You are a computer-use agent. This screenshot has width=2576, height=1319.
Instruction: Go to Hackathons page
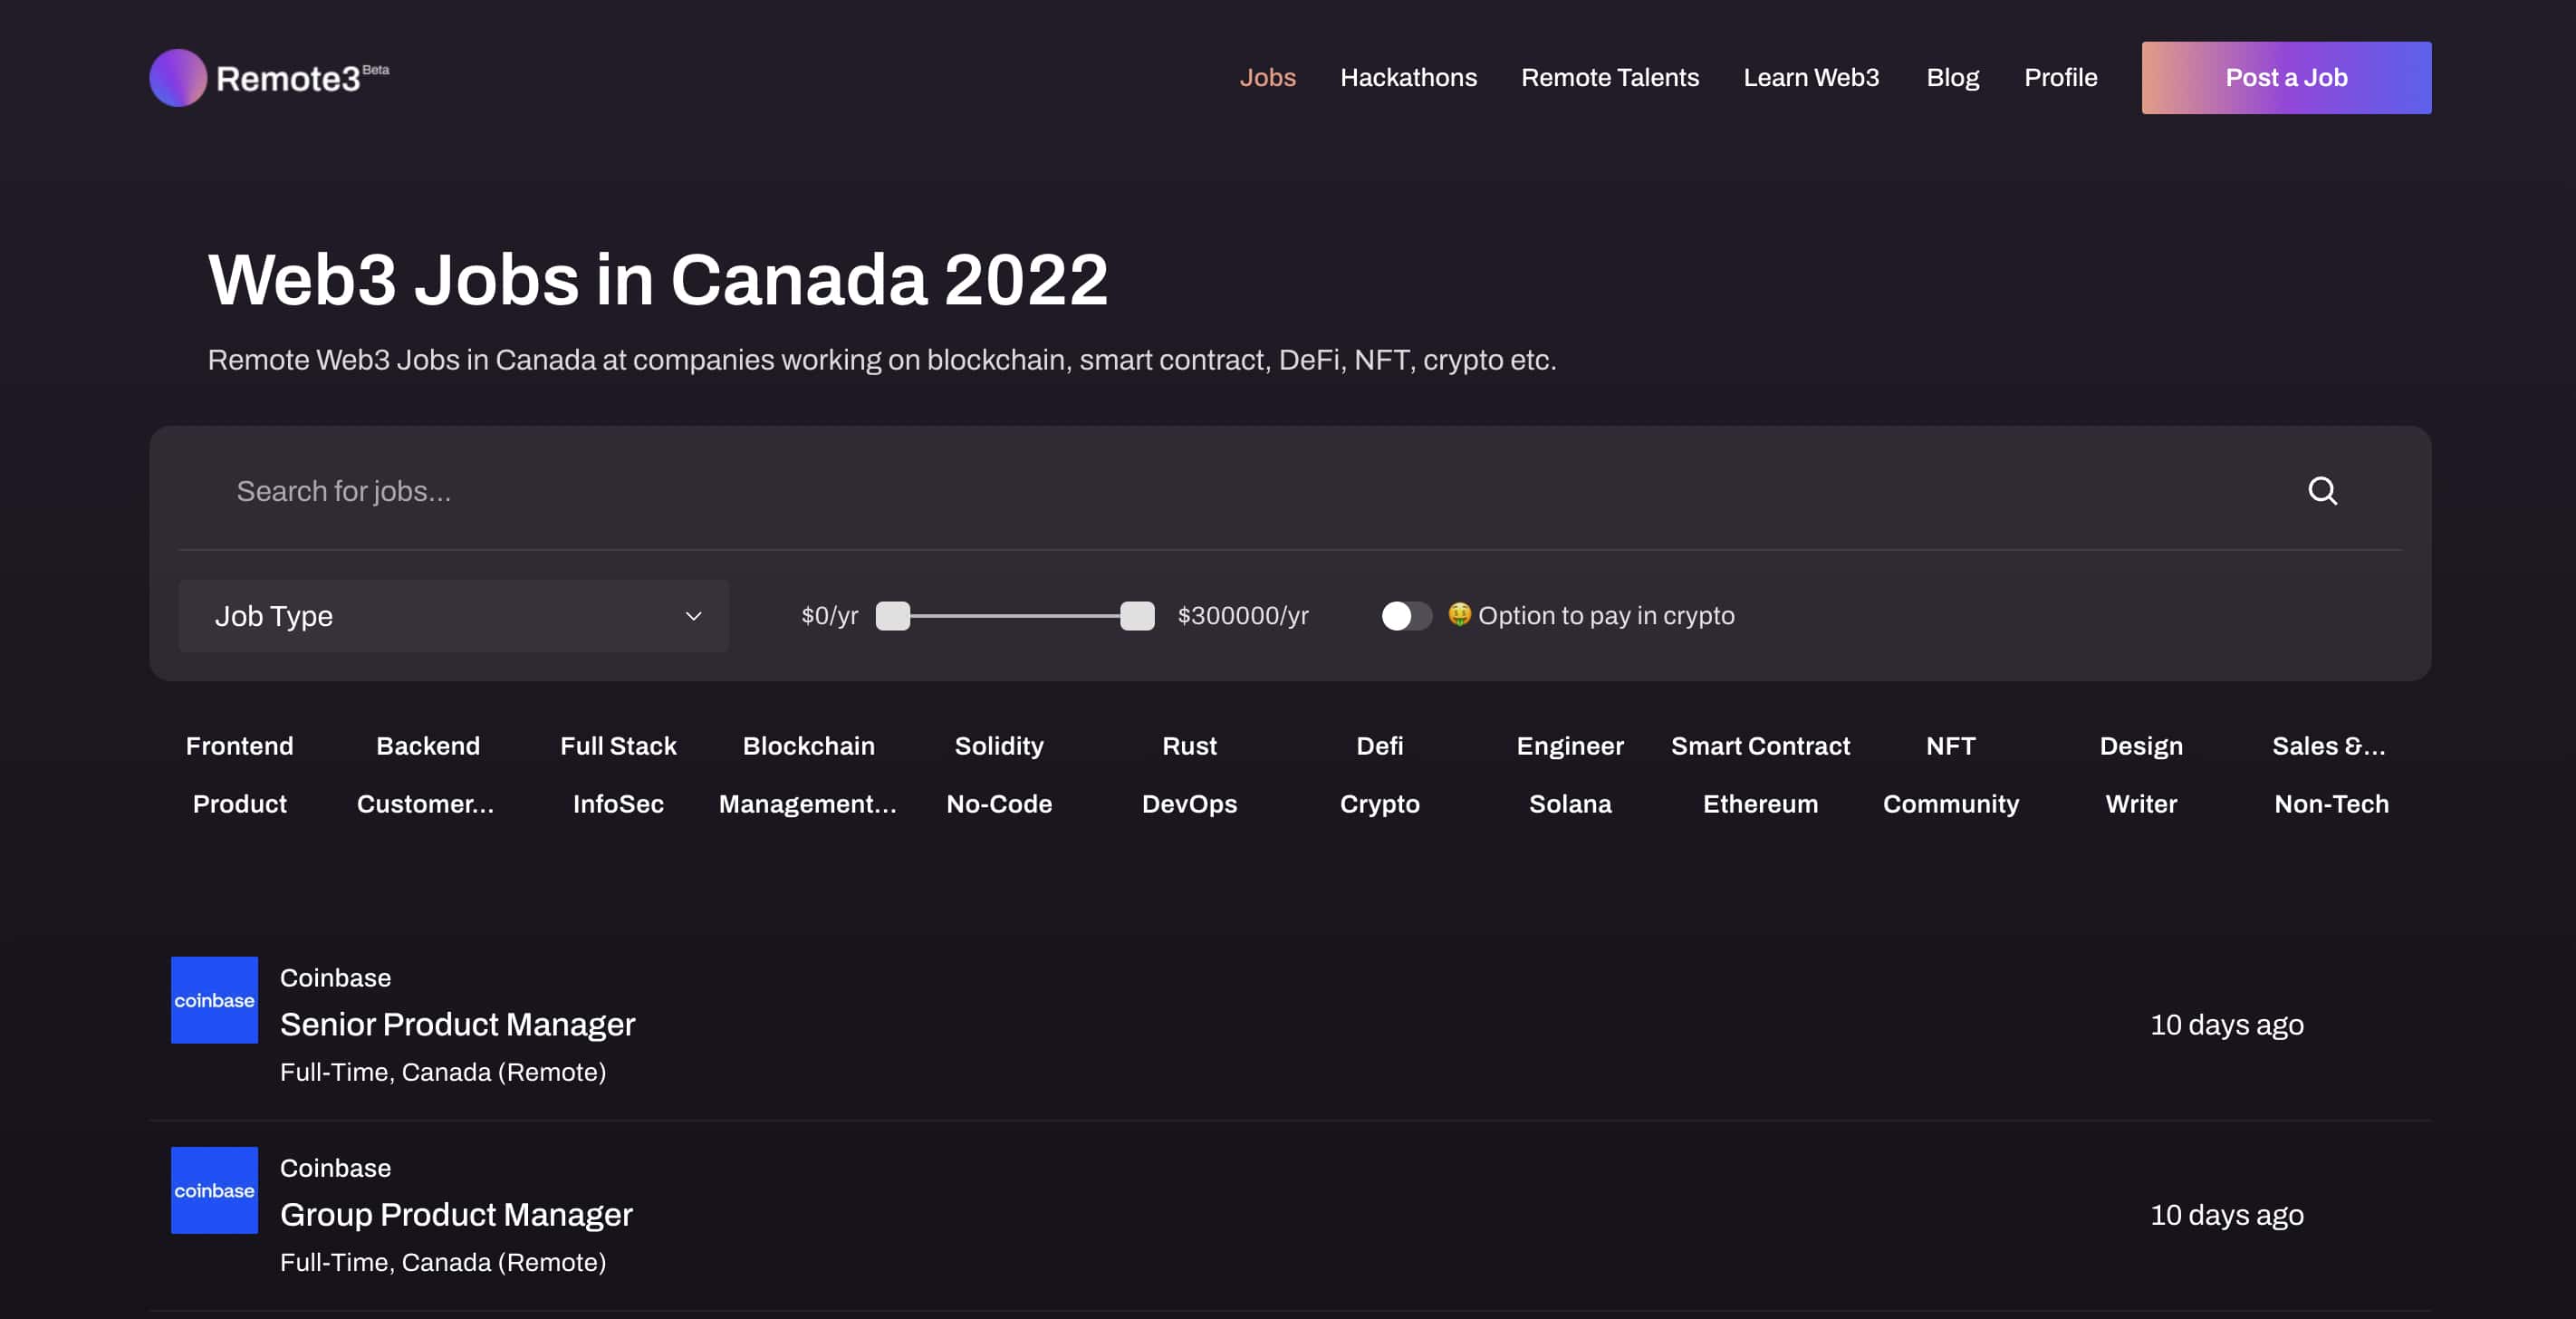pyautogui.click(x=1408, y=78)
